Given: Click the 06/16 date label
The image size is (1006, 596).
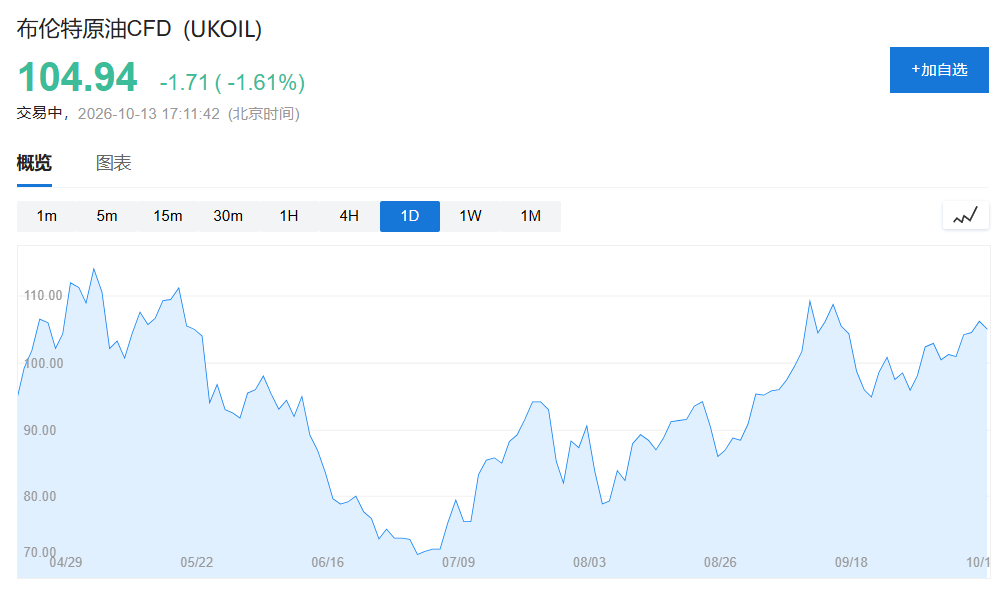Looking at the screenshot, I should point(327,562).
